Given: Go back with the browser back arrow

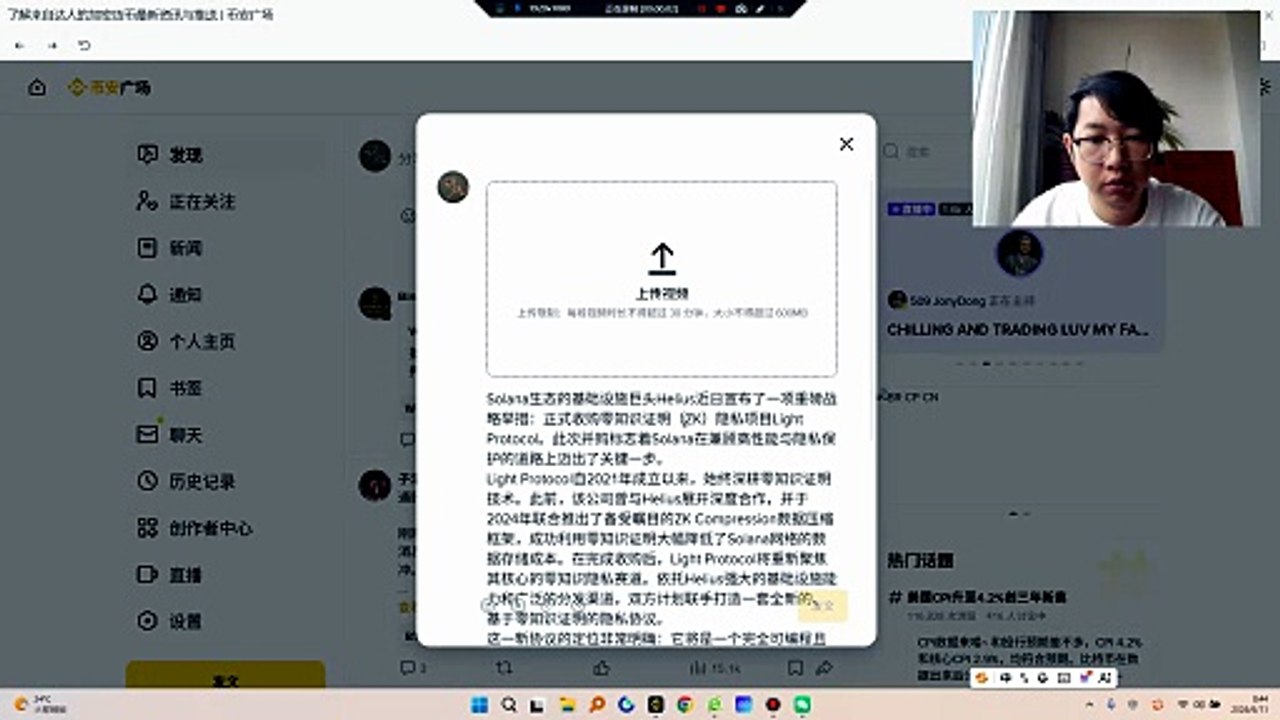Looking at the screenshot, I should [20, 46].
